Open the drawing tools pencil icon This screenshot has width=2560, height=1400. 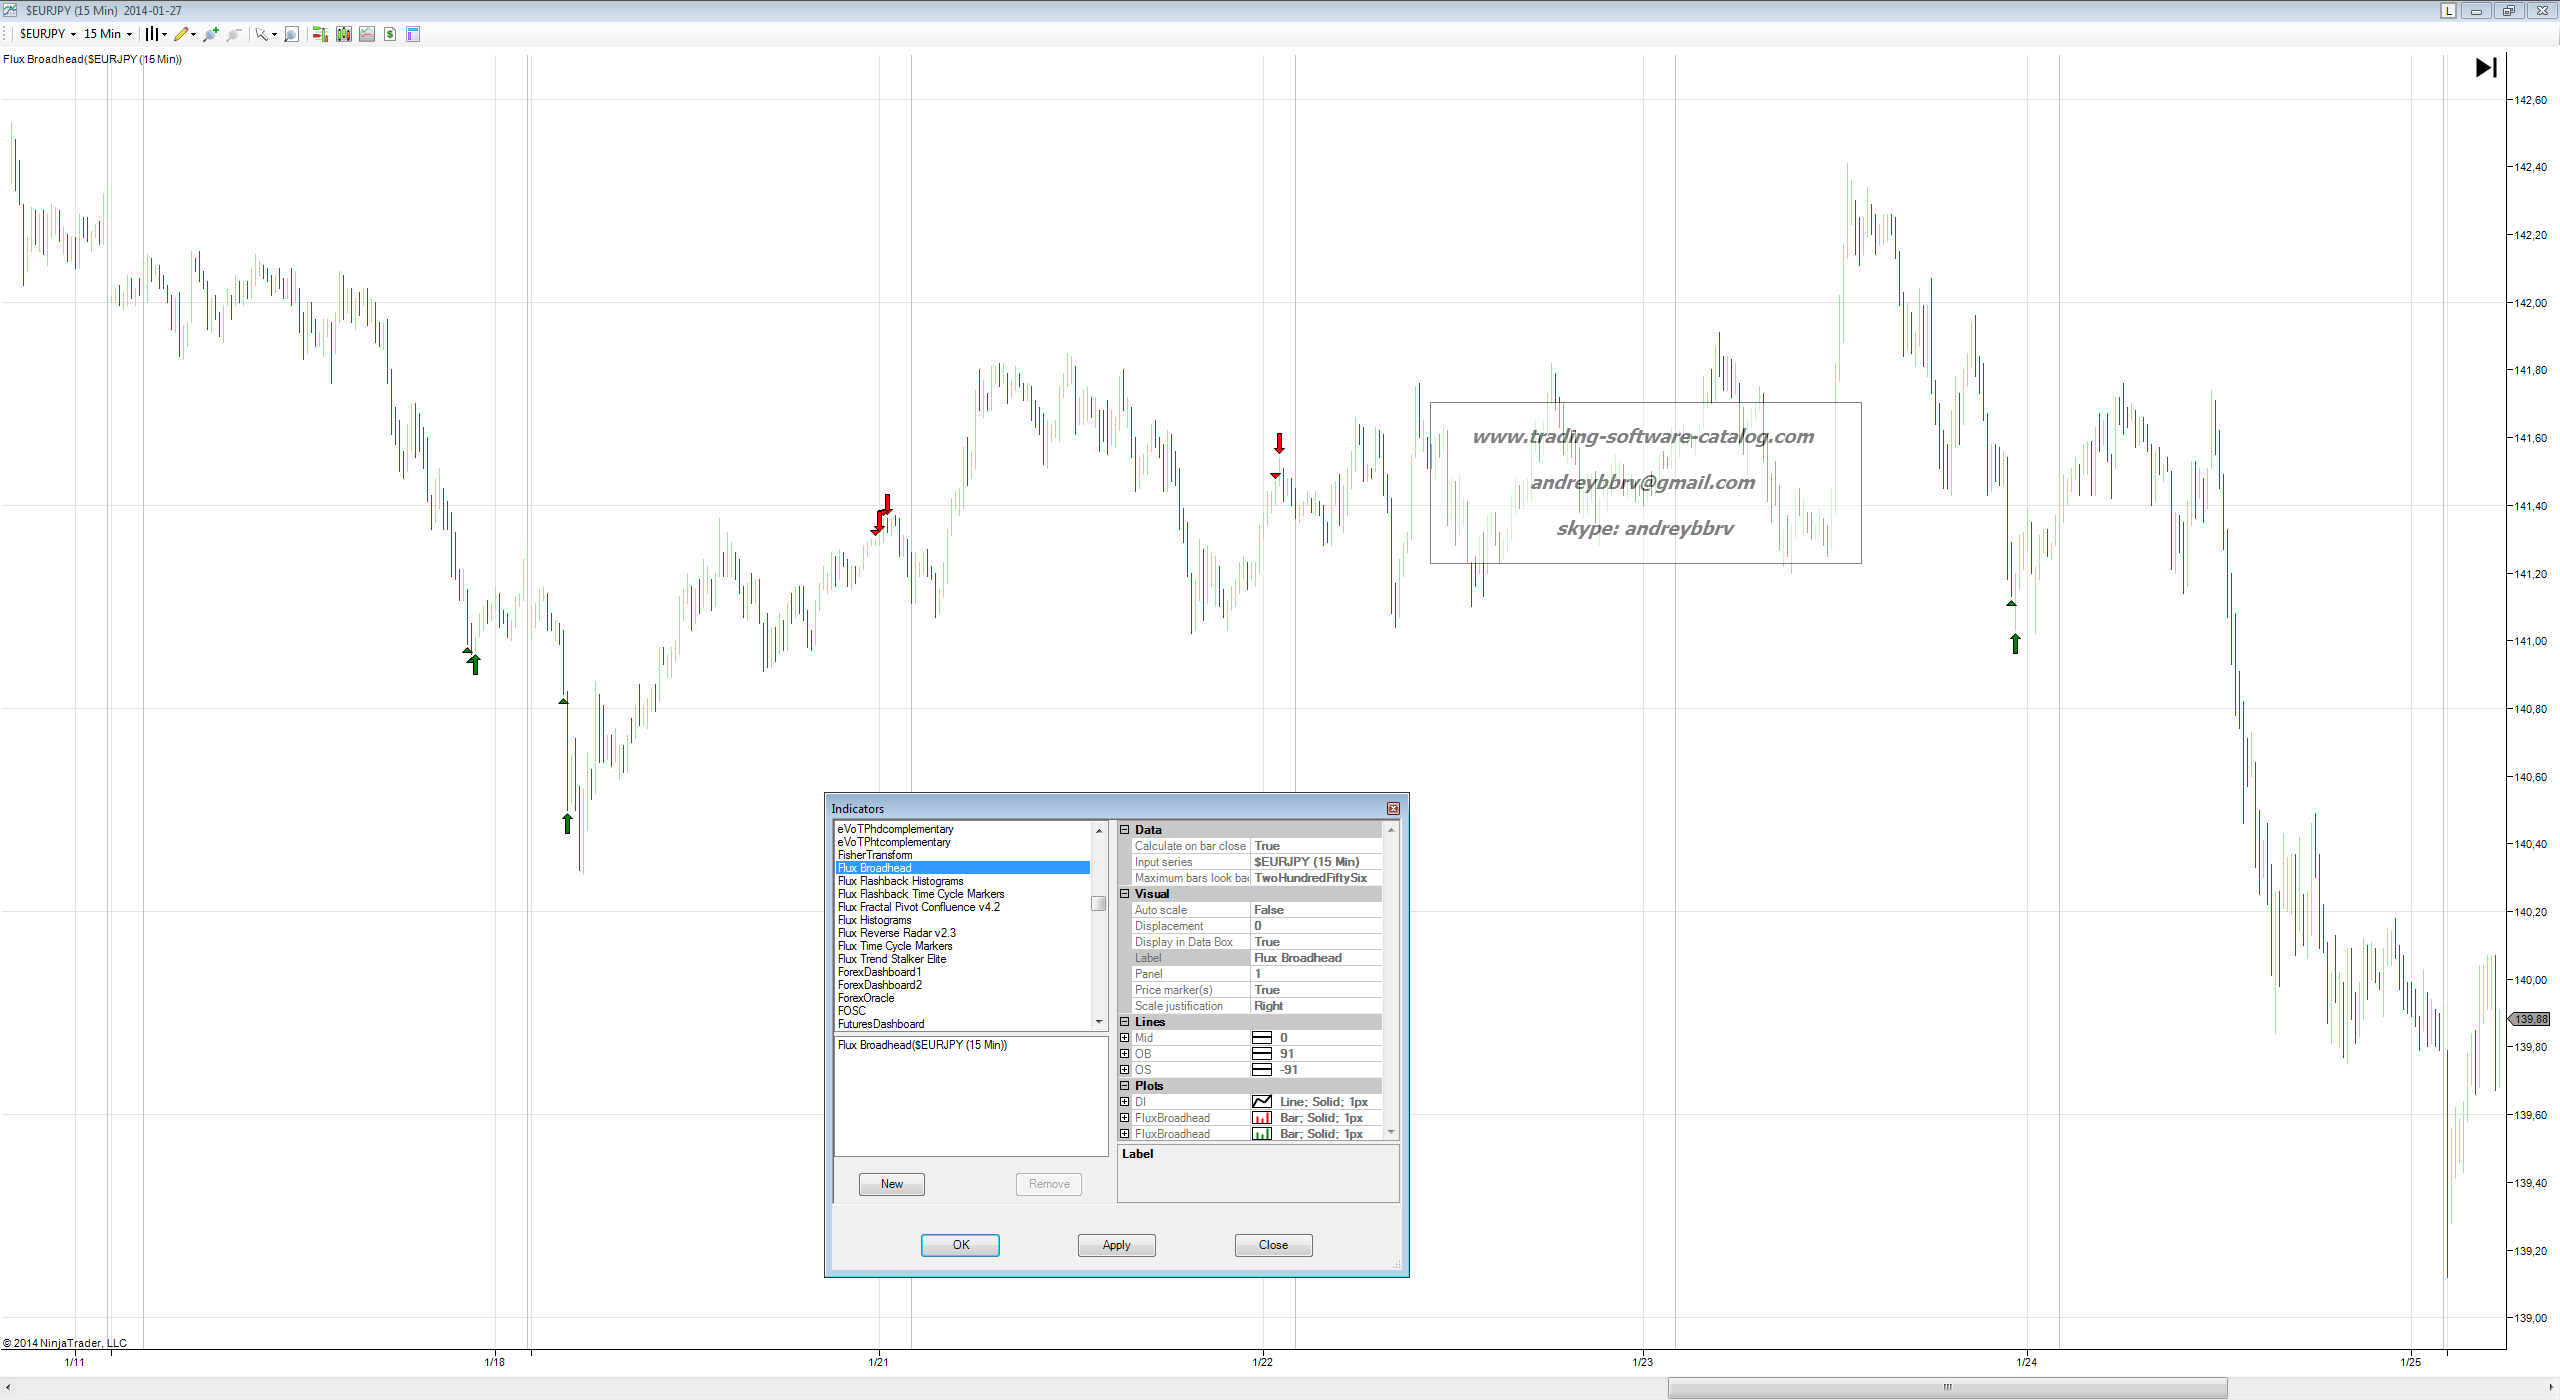[x=181, y=34]
